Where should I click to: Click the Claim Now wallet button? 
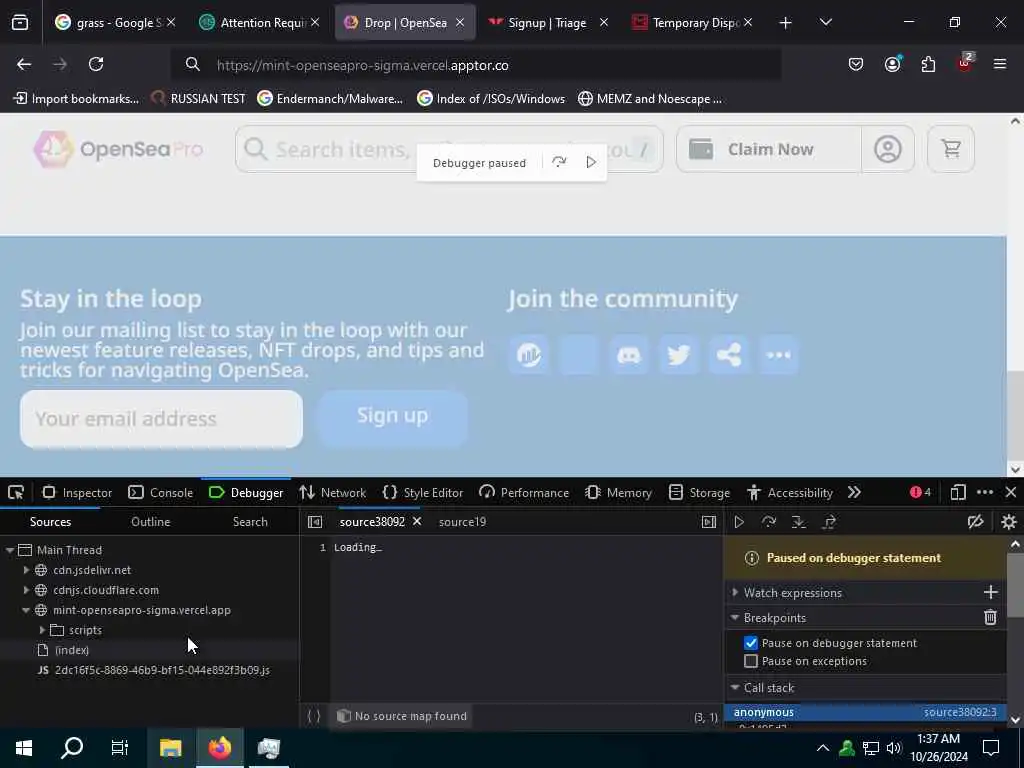tap(769, 149)
